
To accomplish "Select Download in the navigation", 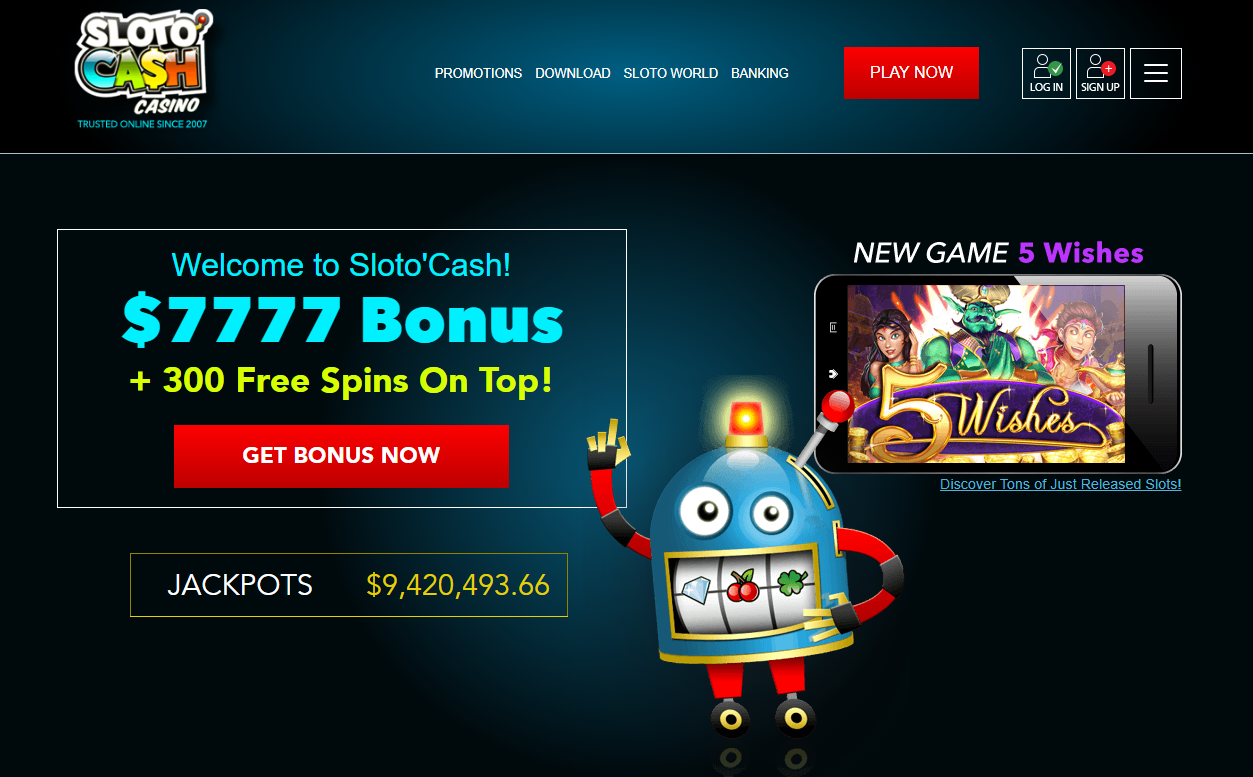I will (x=573, y=73).
